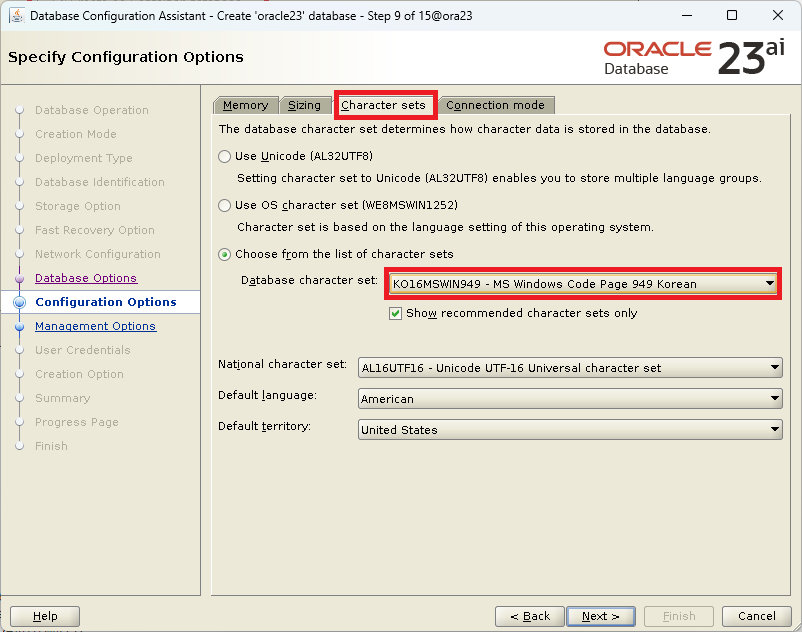
Task: Click the Management Options step bullet
Action: [19, 326]
